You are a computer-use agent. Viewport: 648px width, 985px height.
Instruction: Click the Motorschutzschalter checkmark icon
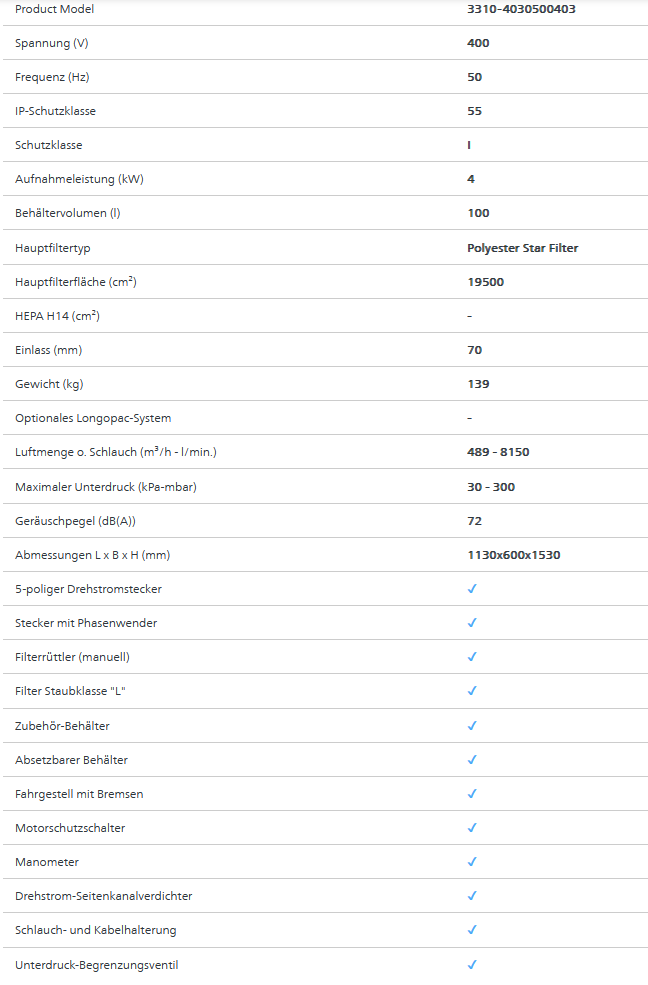[x=472, y=827]
